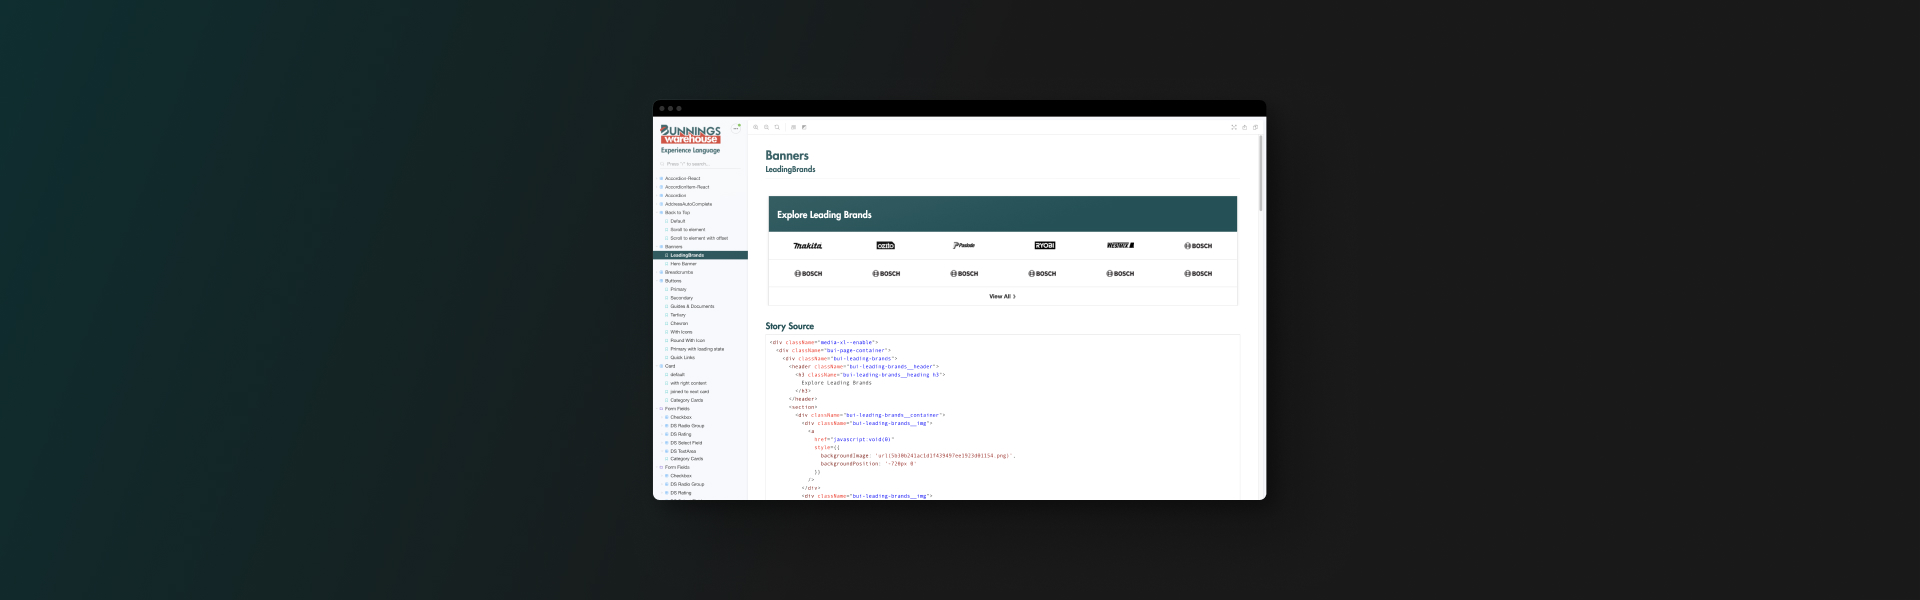Open the canvas in a new tab
Viewport: 1920px width, 600px height.
click(x=1245, y=127)
